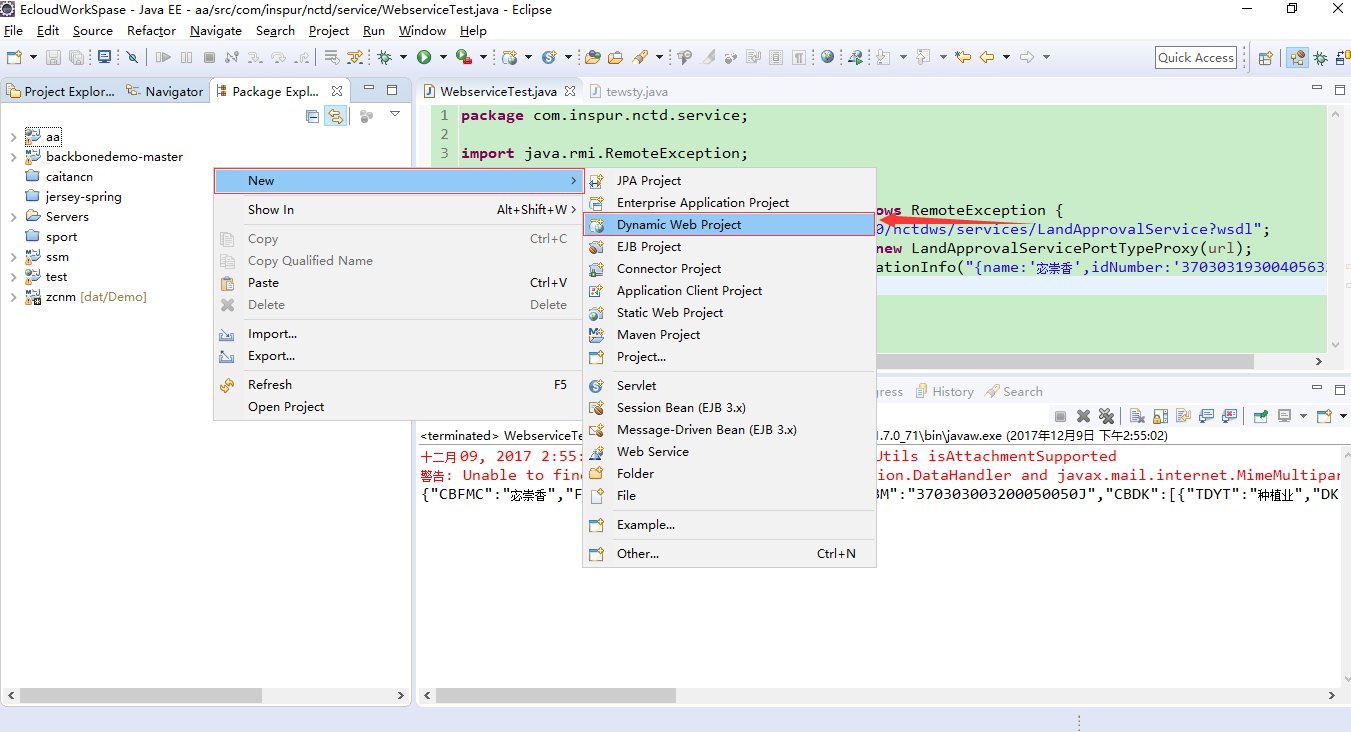Screen dimensions: 1351x732
Task: Expand the backbonedemo-master project node
Action: [x=13, y=156]
